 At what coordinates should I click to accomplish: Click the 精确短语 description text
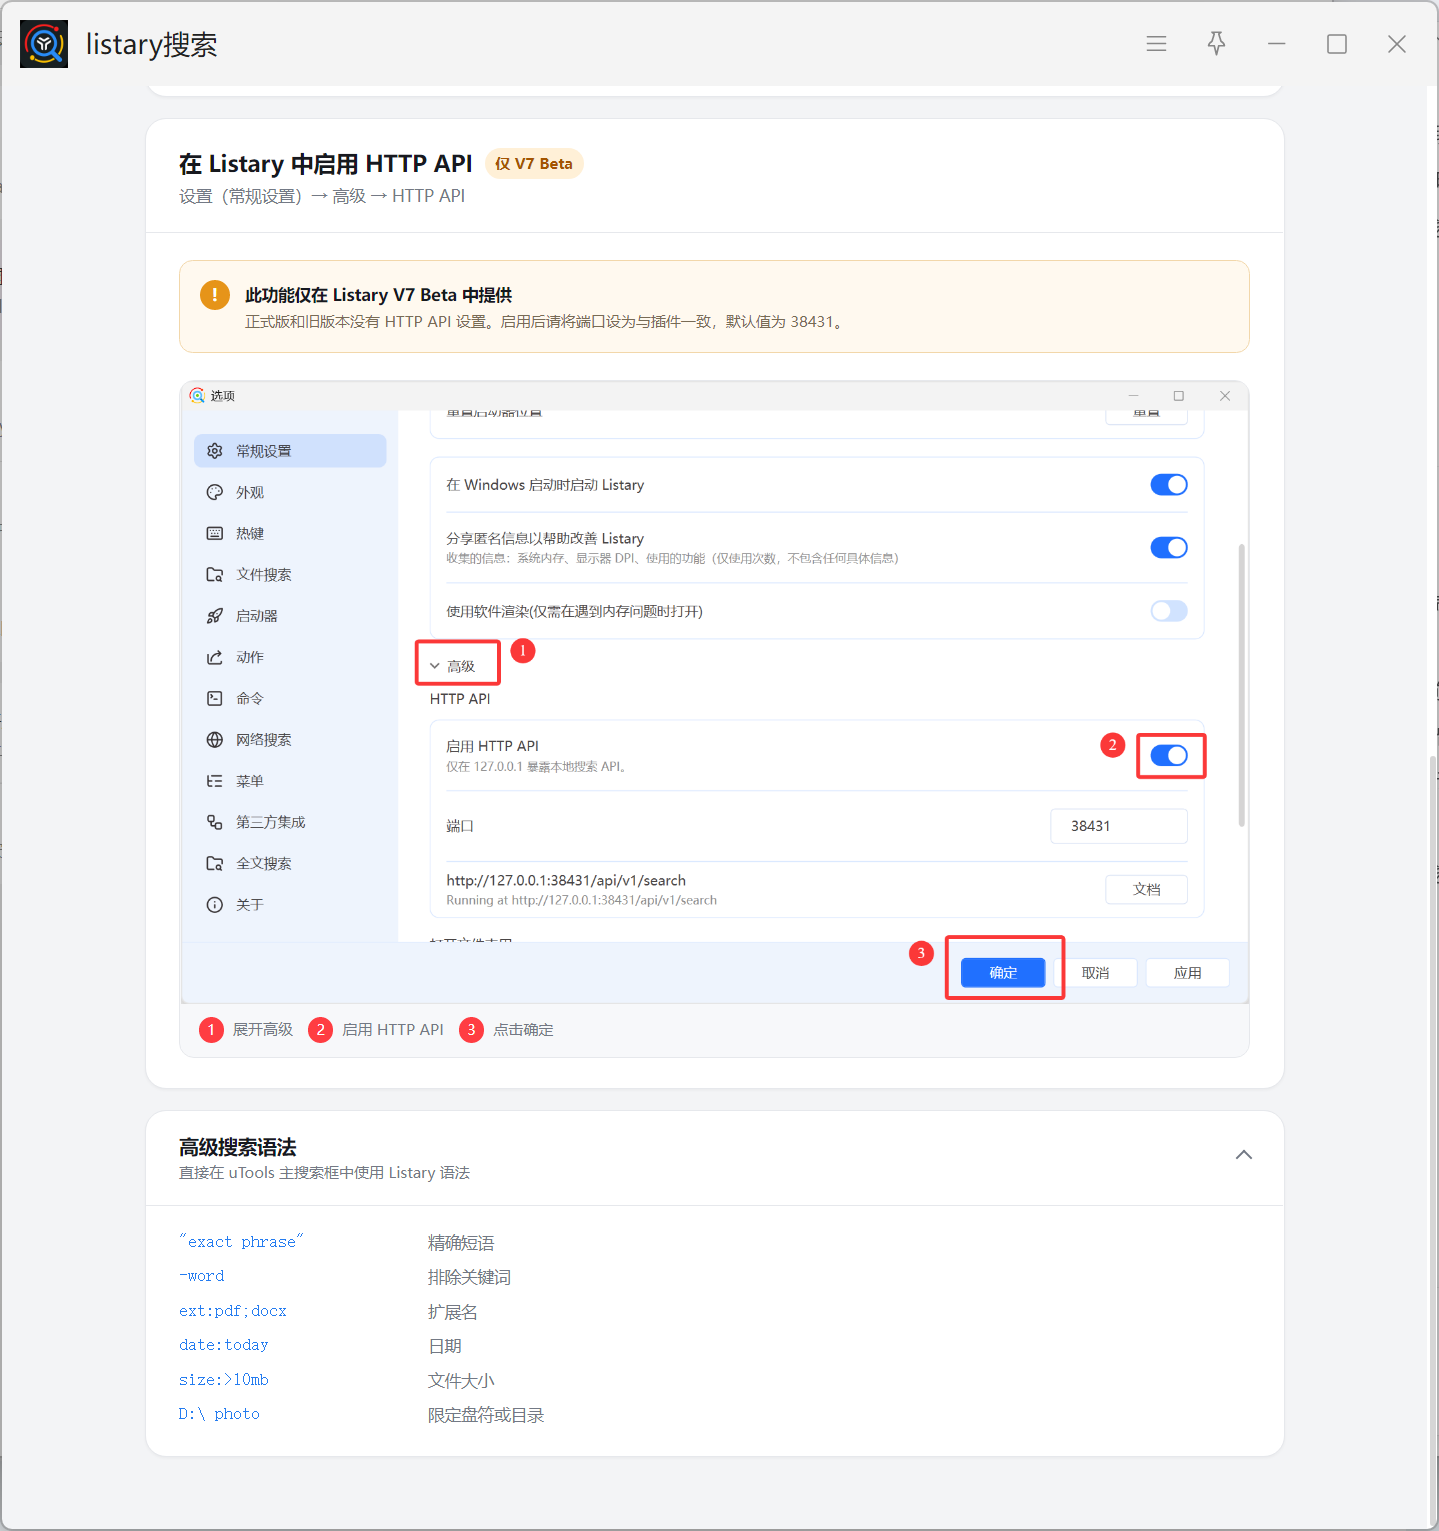461,1243
